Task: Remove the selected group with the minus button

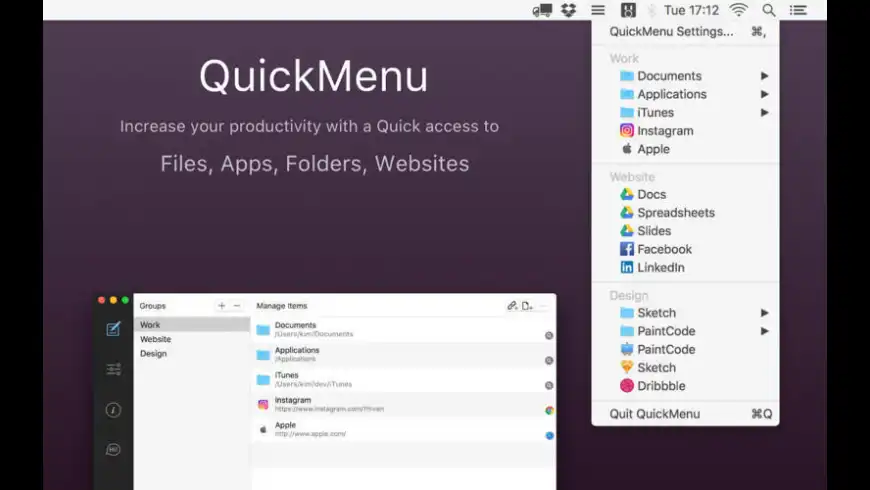Action: coord(237,306)
